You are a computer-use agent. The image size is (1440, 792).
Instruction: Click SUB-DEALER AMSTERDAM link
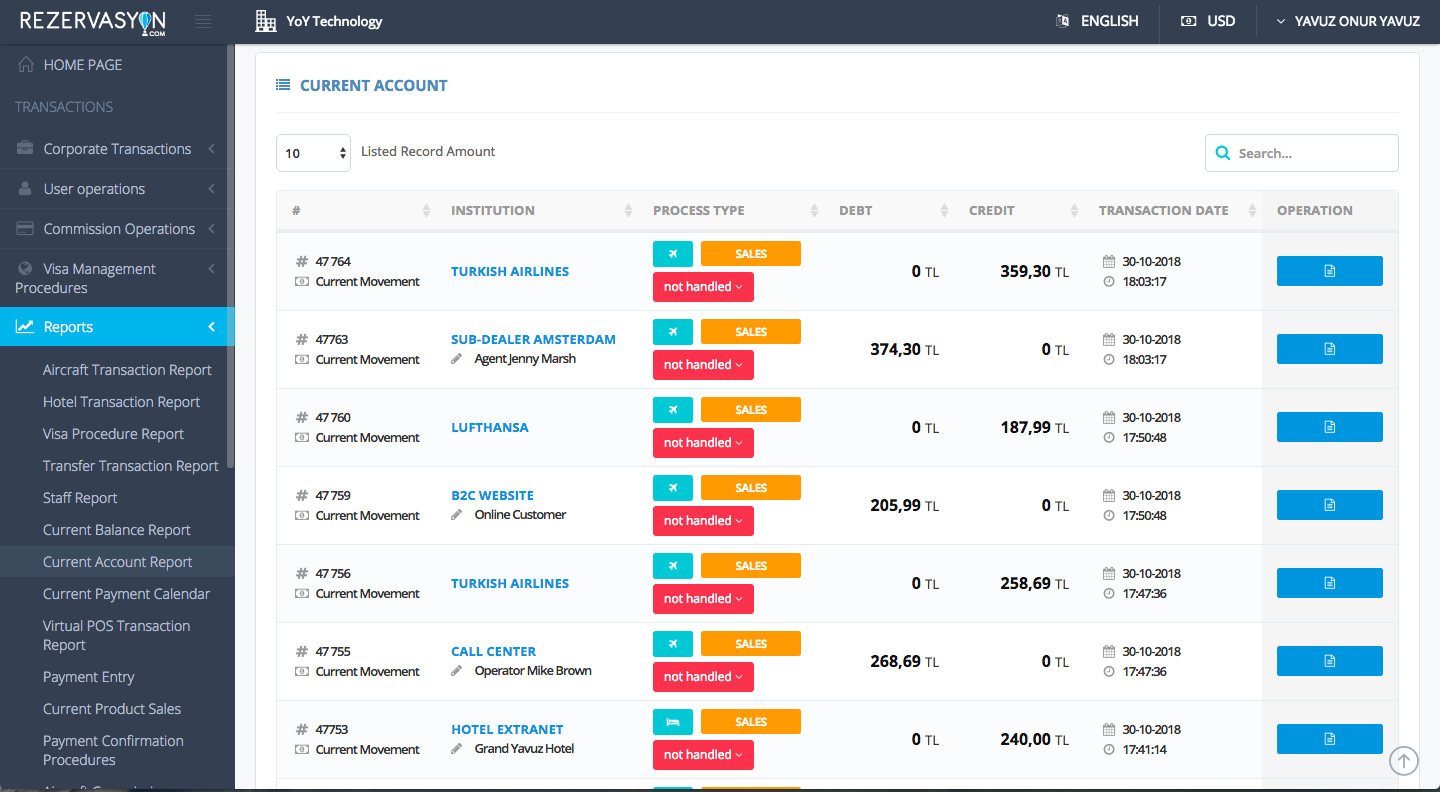coord(533,340)
